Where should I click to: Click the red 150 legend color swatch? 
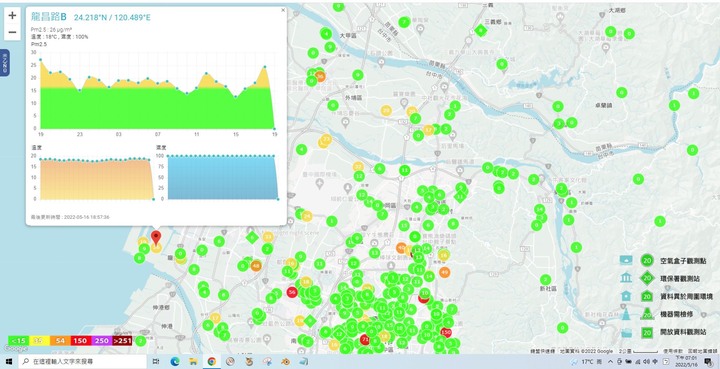point(80,341)
